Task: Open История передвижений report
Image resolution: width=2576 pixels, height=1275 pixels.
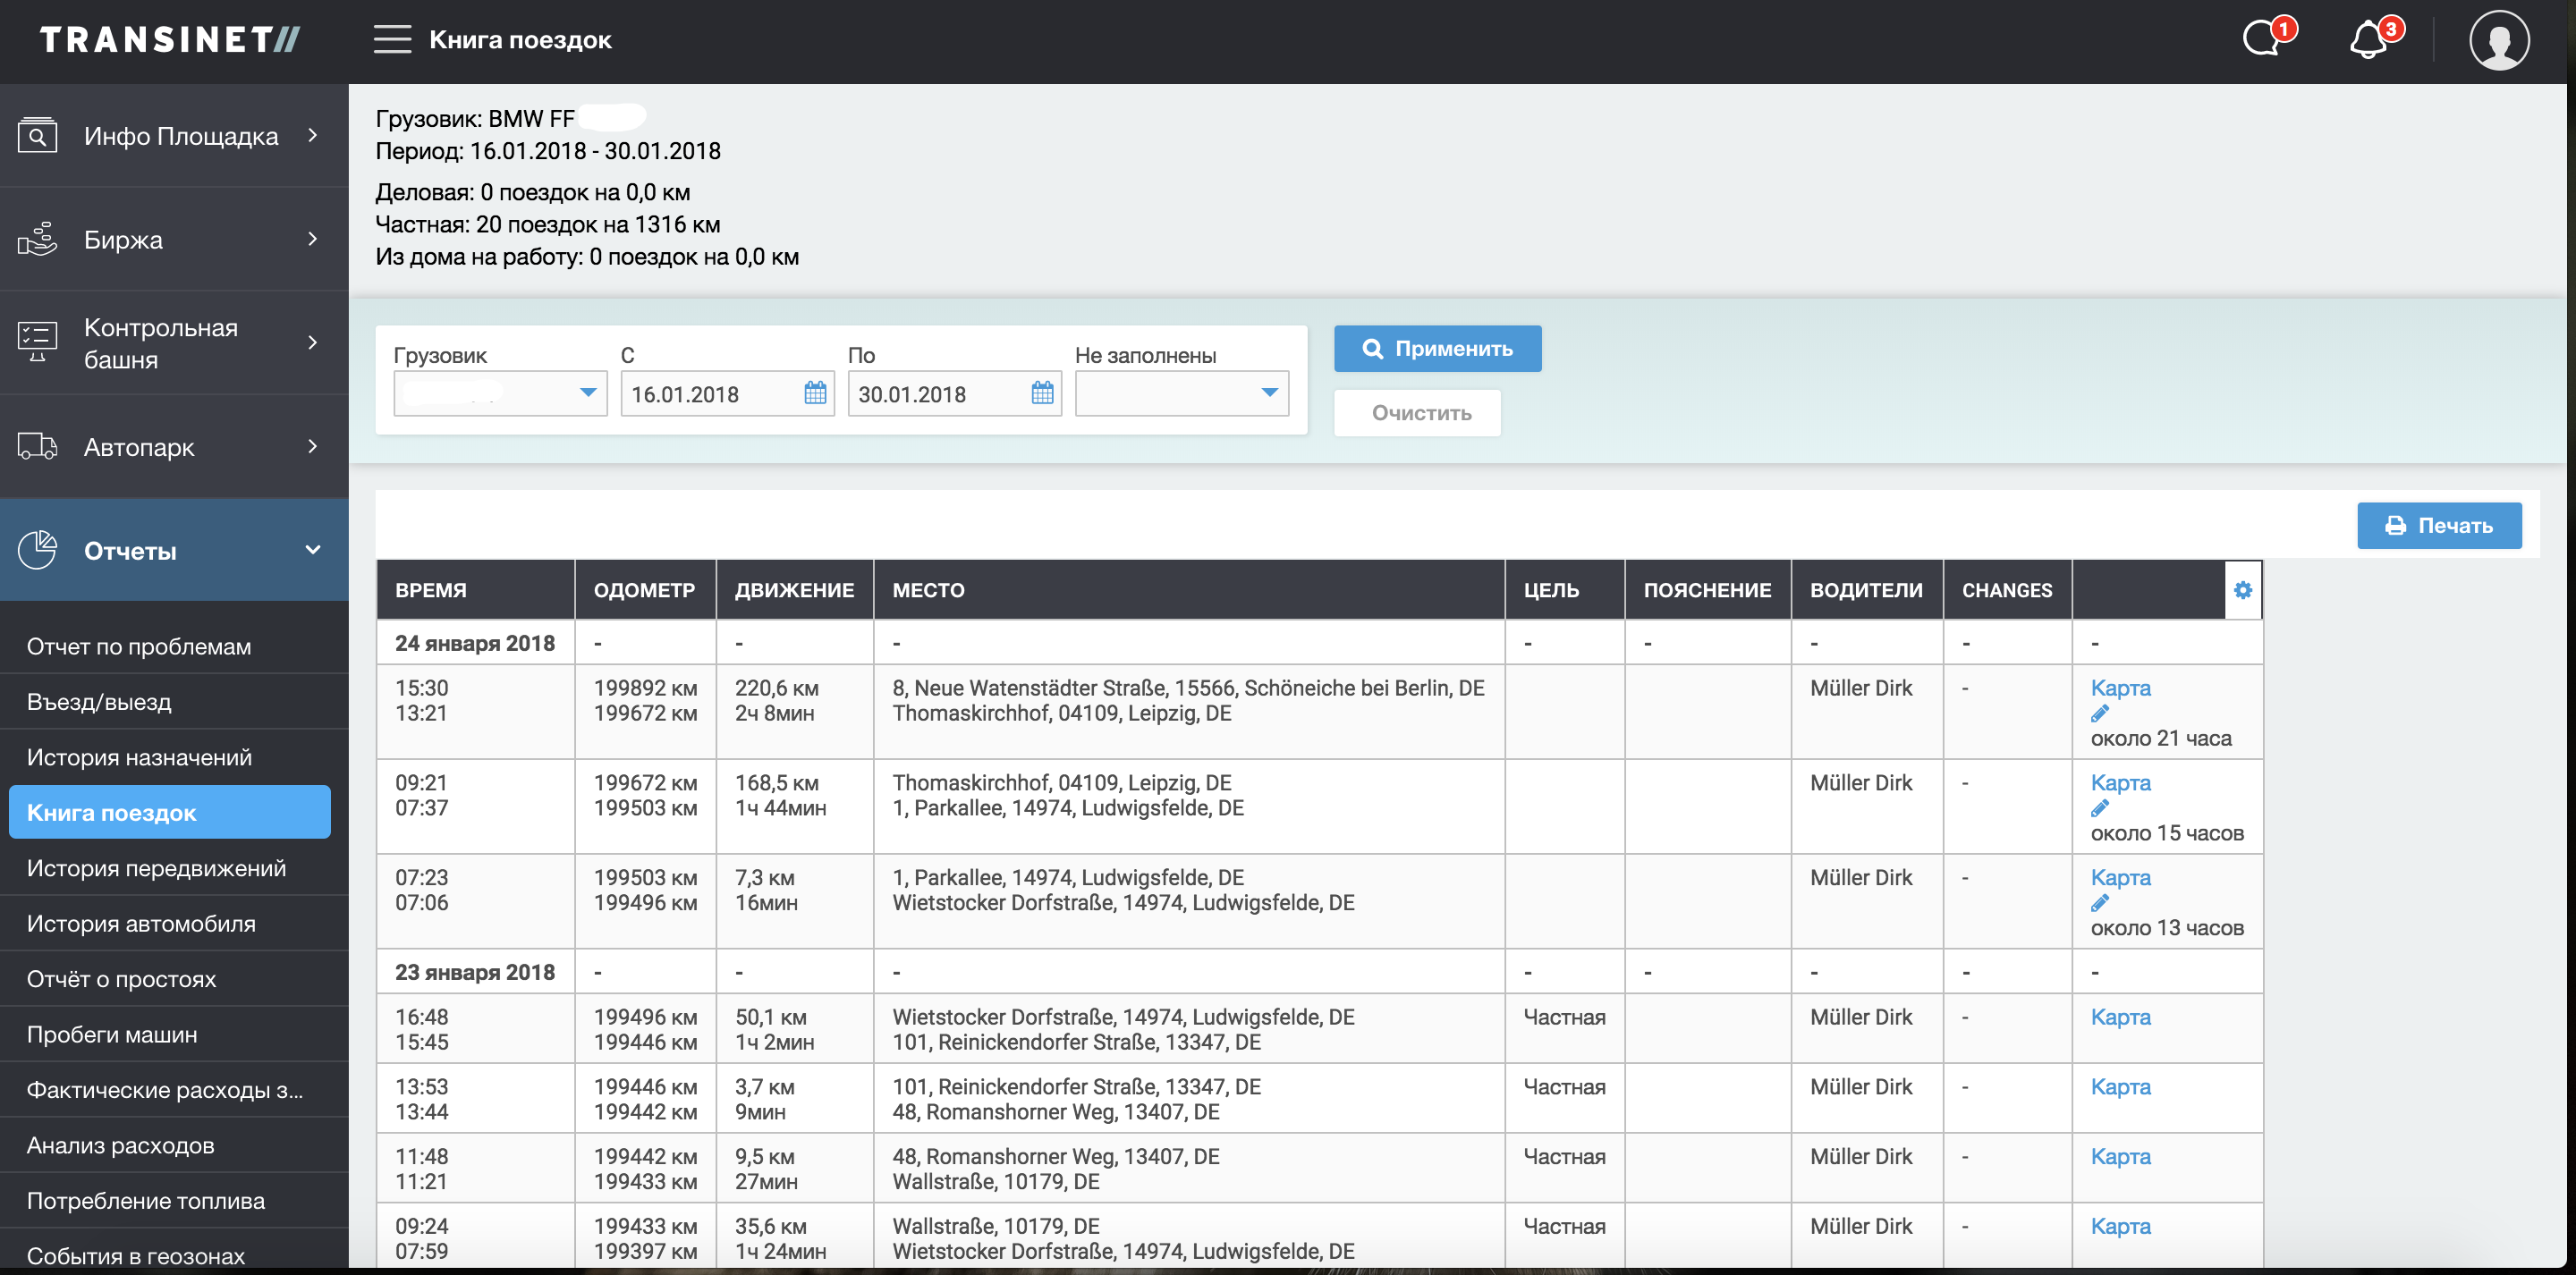Action: click(156, 869)
